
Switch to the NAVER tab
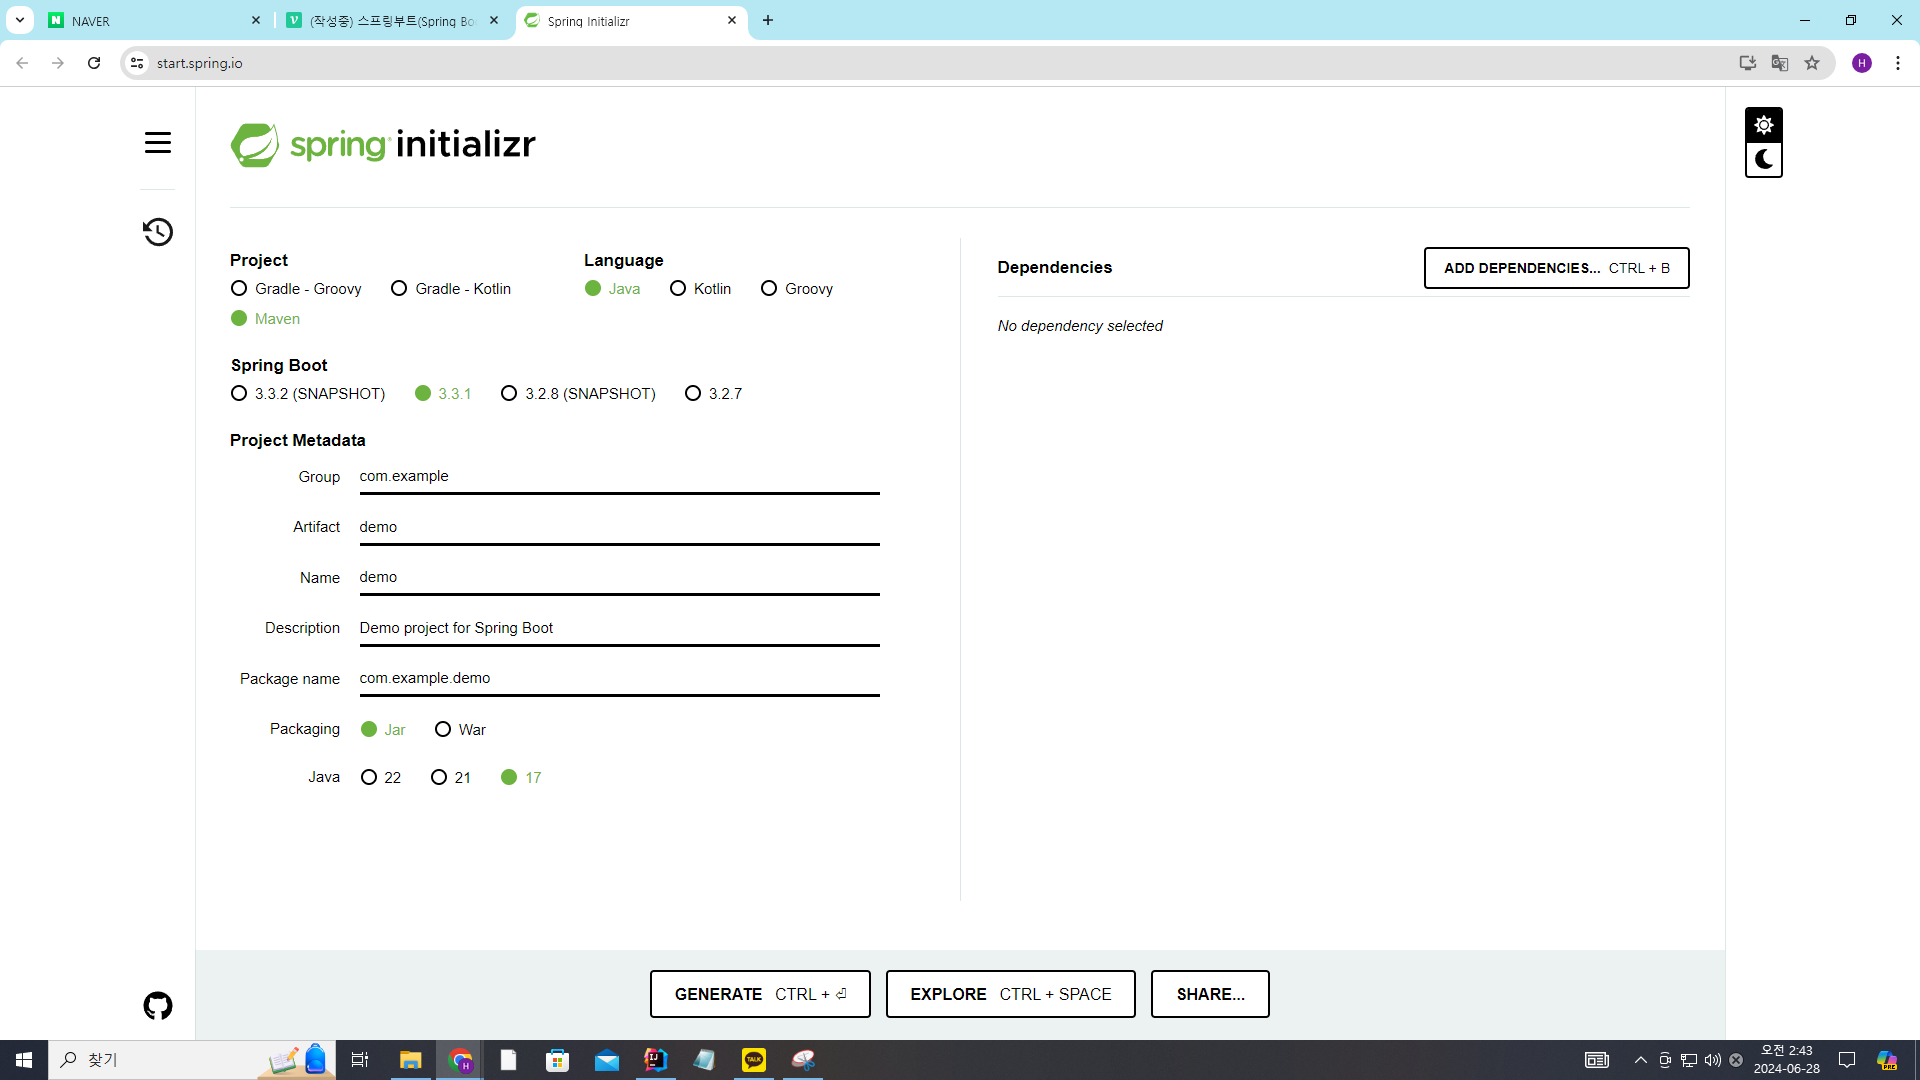(155, 20)
